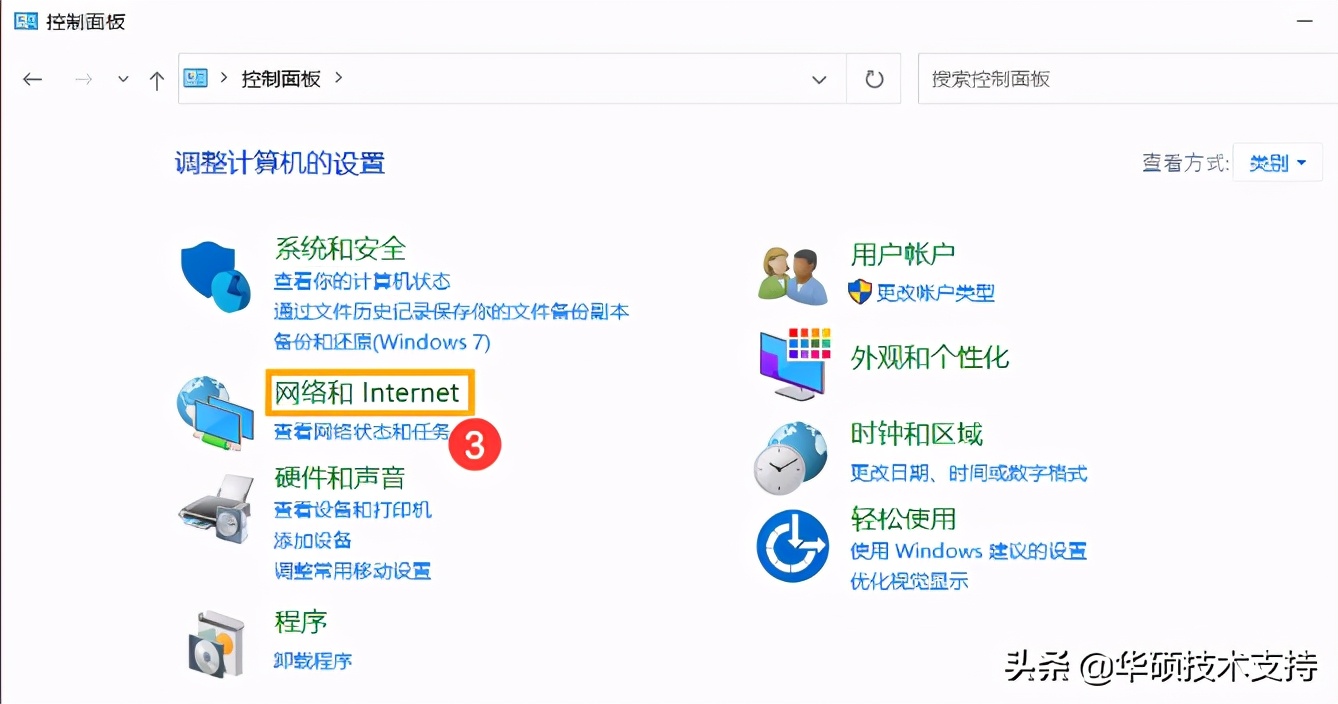Screen dimensions: 1338x704
Task: Open the 外观和个性化 monitor icon
Action: pos(793,361)
